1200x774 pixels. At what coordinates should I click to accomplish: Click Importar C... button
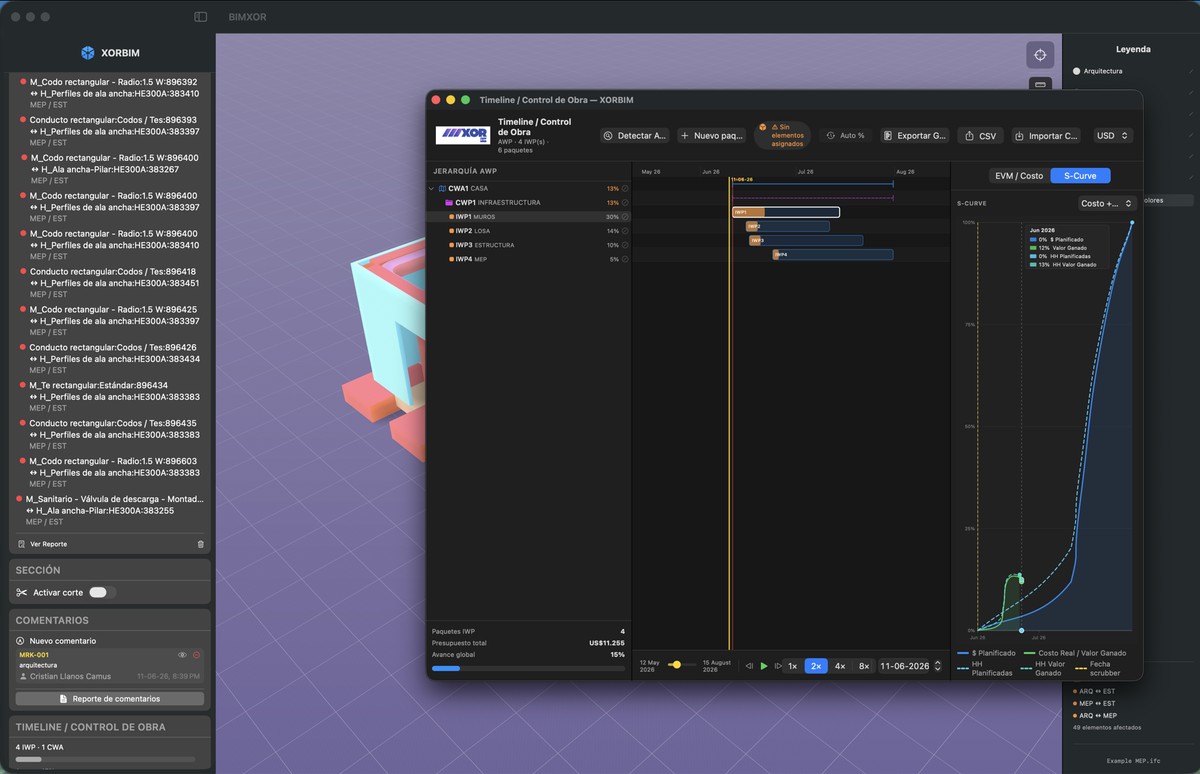[x=1046, y=135]
